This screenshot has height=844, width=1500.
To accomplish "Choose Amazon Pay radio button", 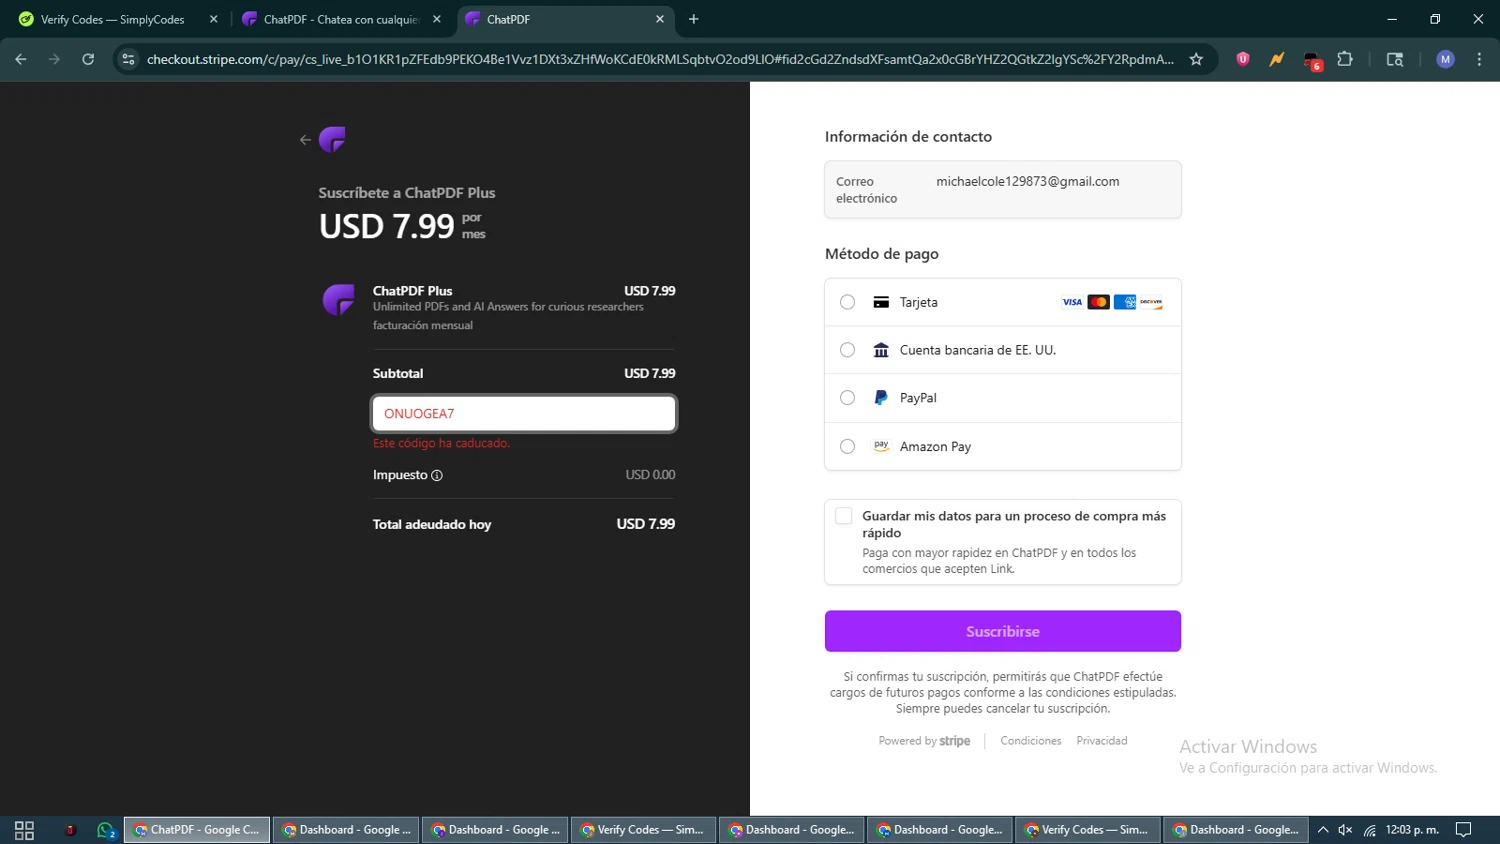I will click(x=847, y=447).
